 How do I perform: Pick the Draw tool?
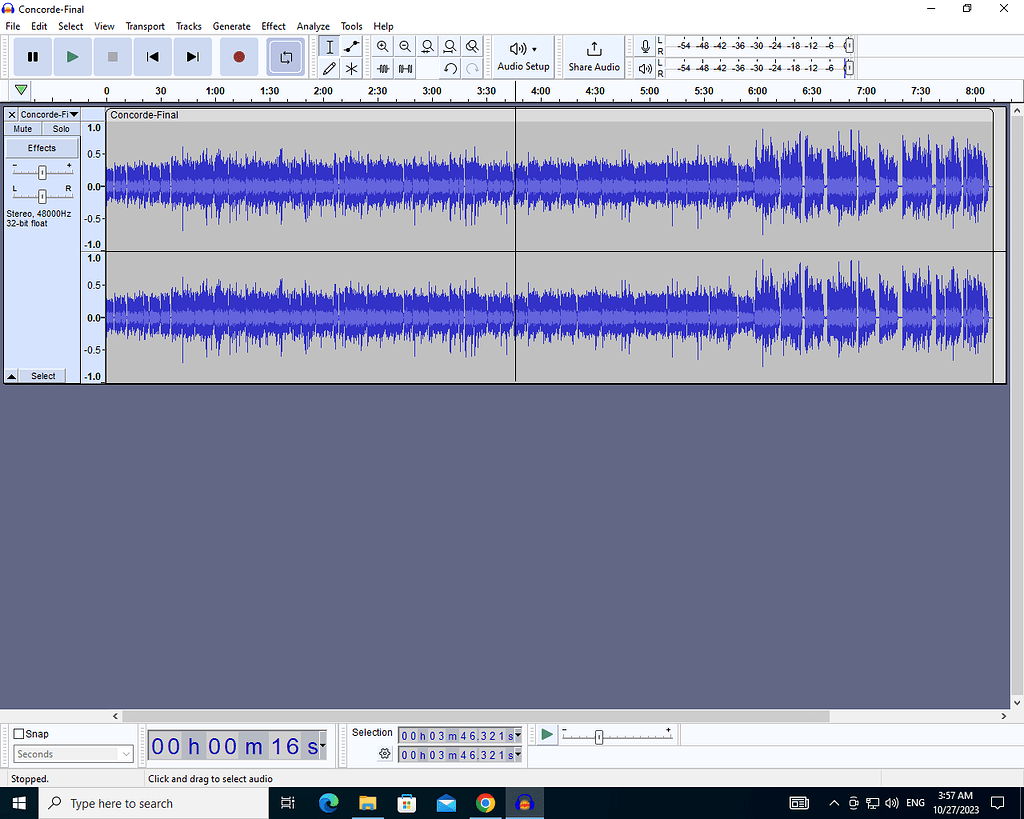[x=330, y=68]
